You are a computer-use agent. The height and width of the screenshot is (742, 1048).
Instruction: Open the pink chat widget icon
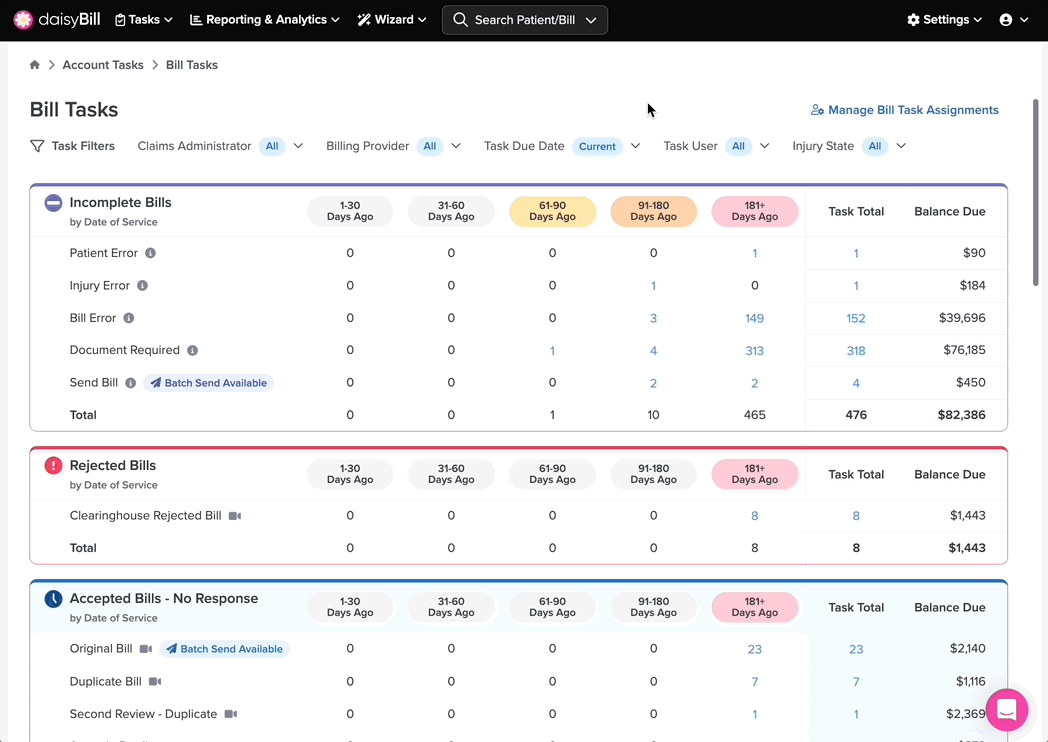coord(1007,710)
